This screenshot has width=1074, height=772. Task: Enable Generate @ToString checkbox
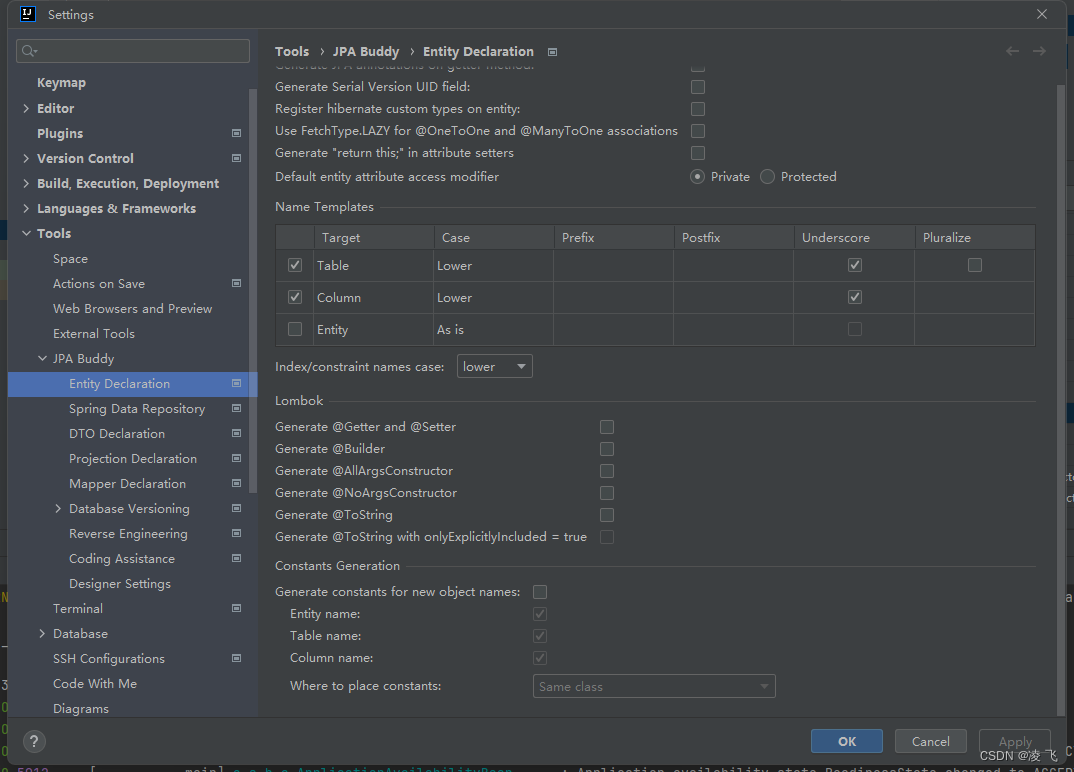coord(607,514)
